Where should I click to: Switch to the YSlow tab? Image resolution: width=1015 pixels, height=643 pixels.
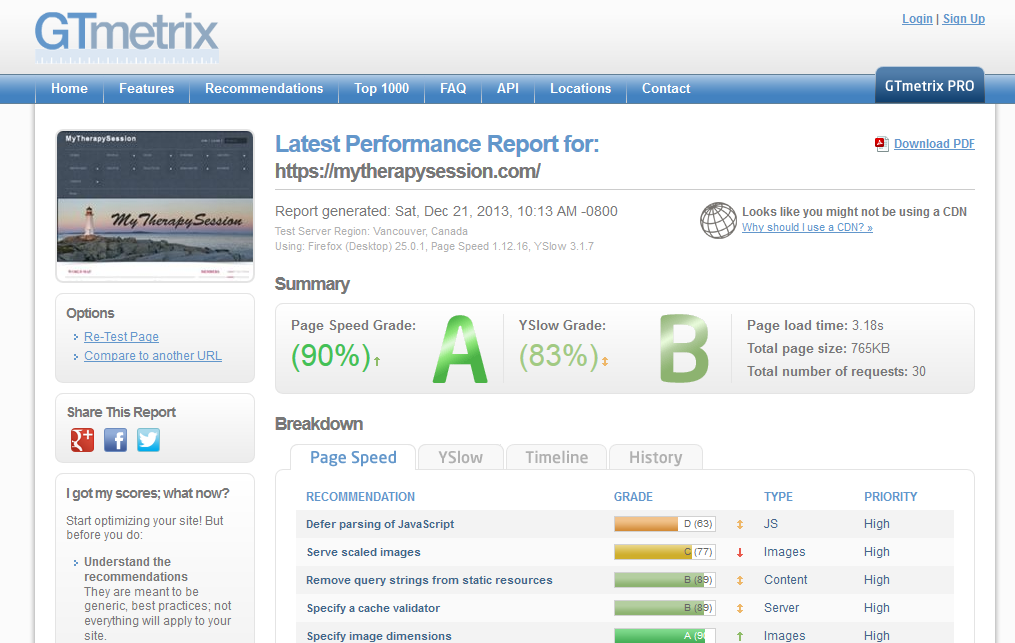460,458
